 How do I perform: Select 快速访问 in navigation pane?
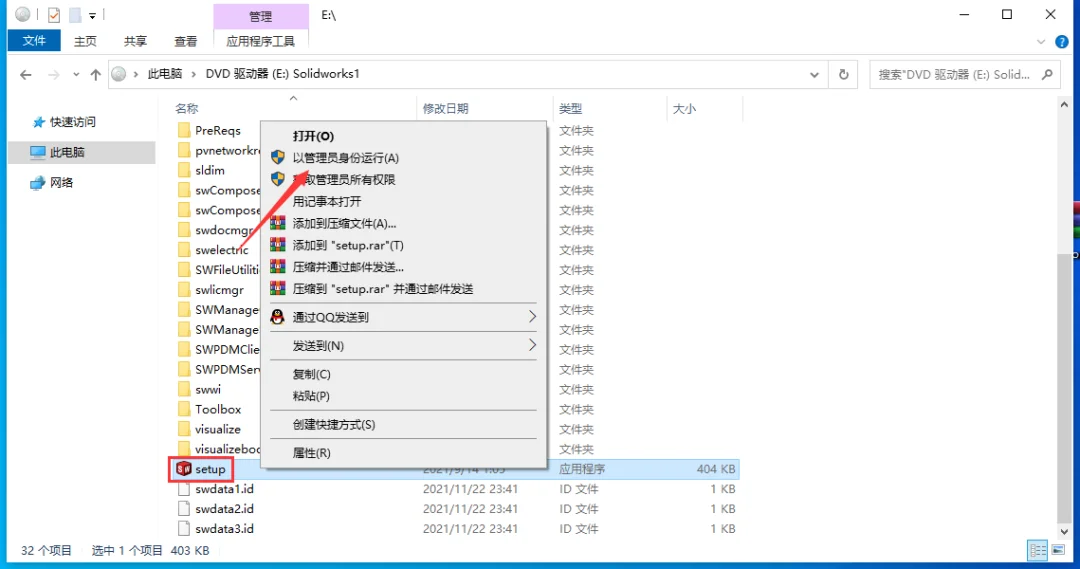coord(73,122)
